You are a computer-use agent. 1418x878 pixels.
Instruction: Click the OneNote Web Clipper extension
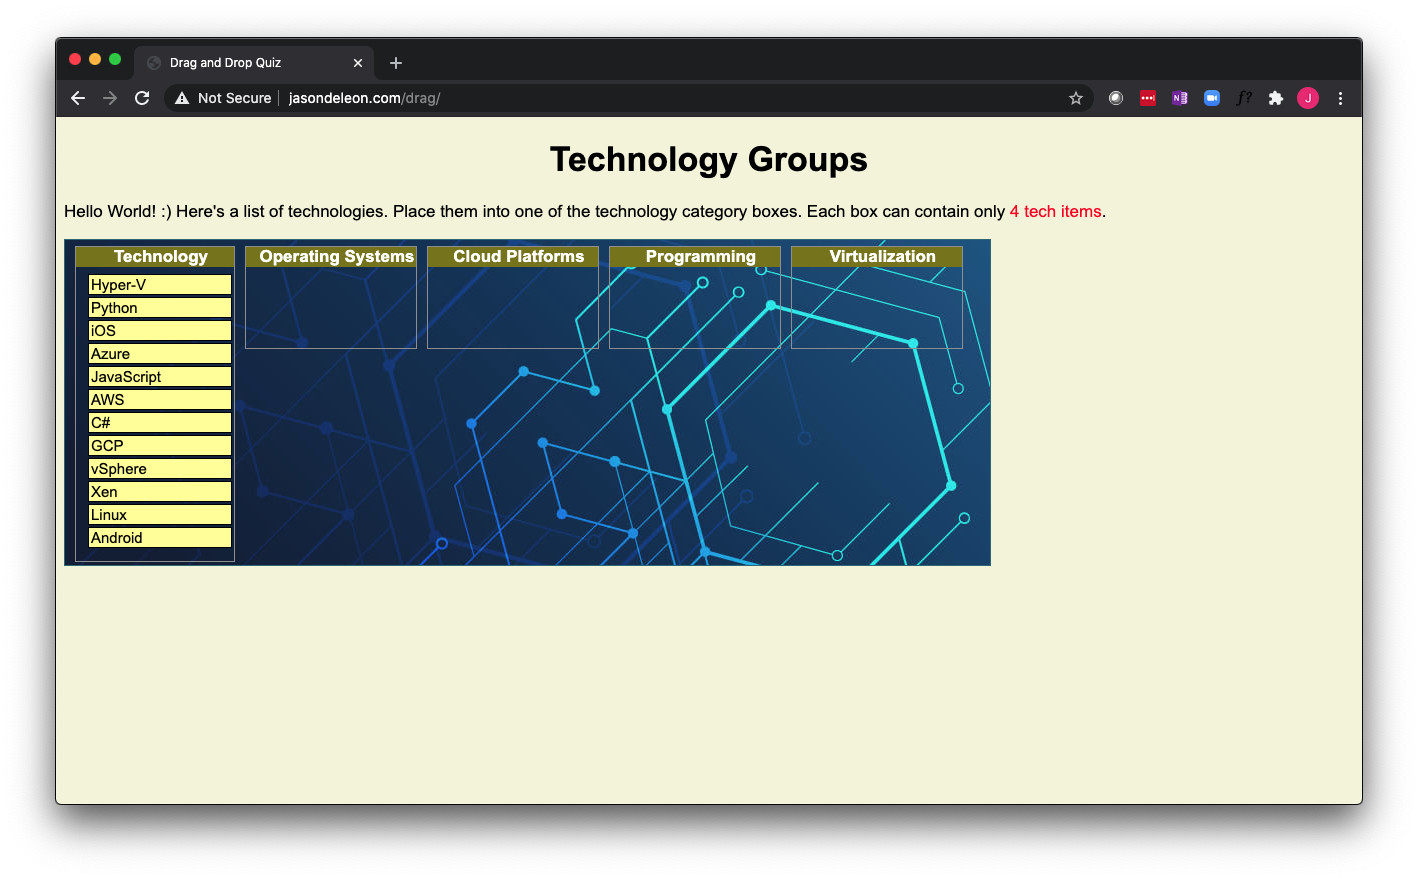click(x=1180, y=98)
